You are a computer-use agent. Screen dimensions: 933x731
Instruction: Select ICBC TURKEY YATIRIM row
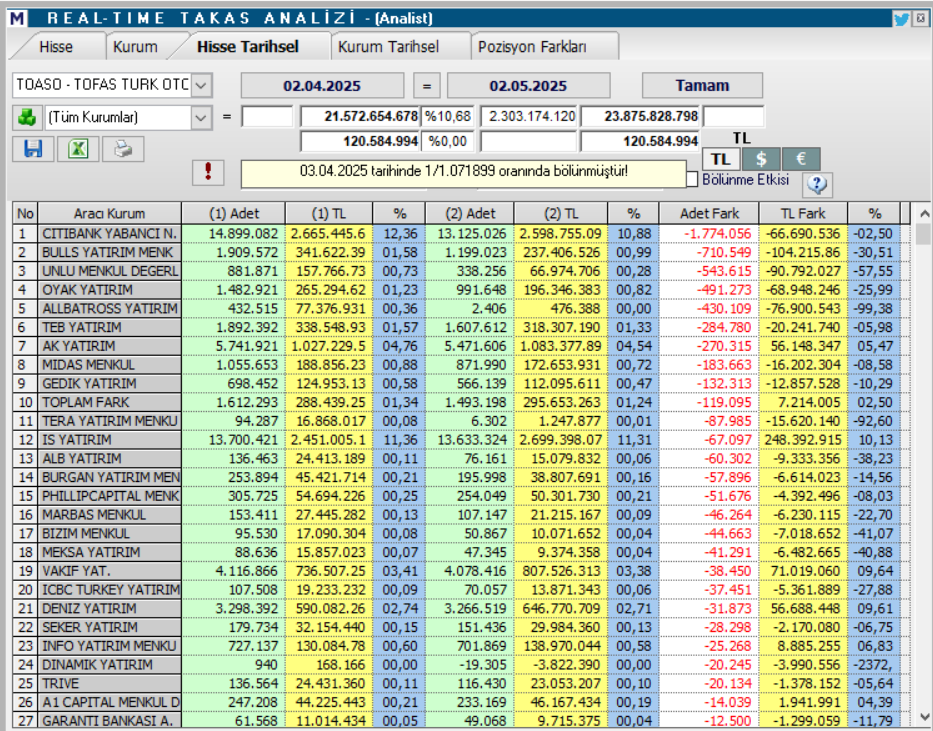(x=462, y=589)
